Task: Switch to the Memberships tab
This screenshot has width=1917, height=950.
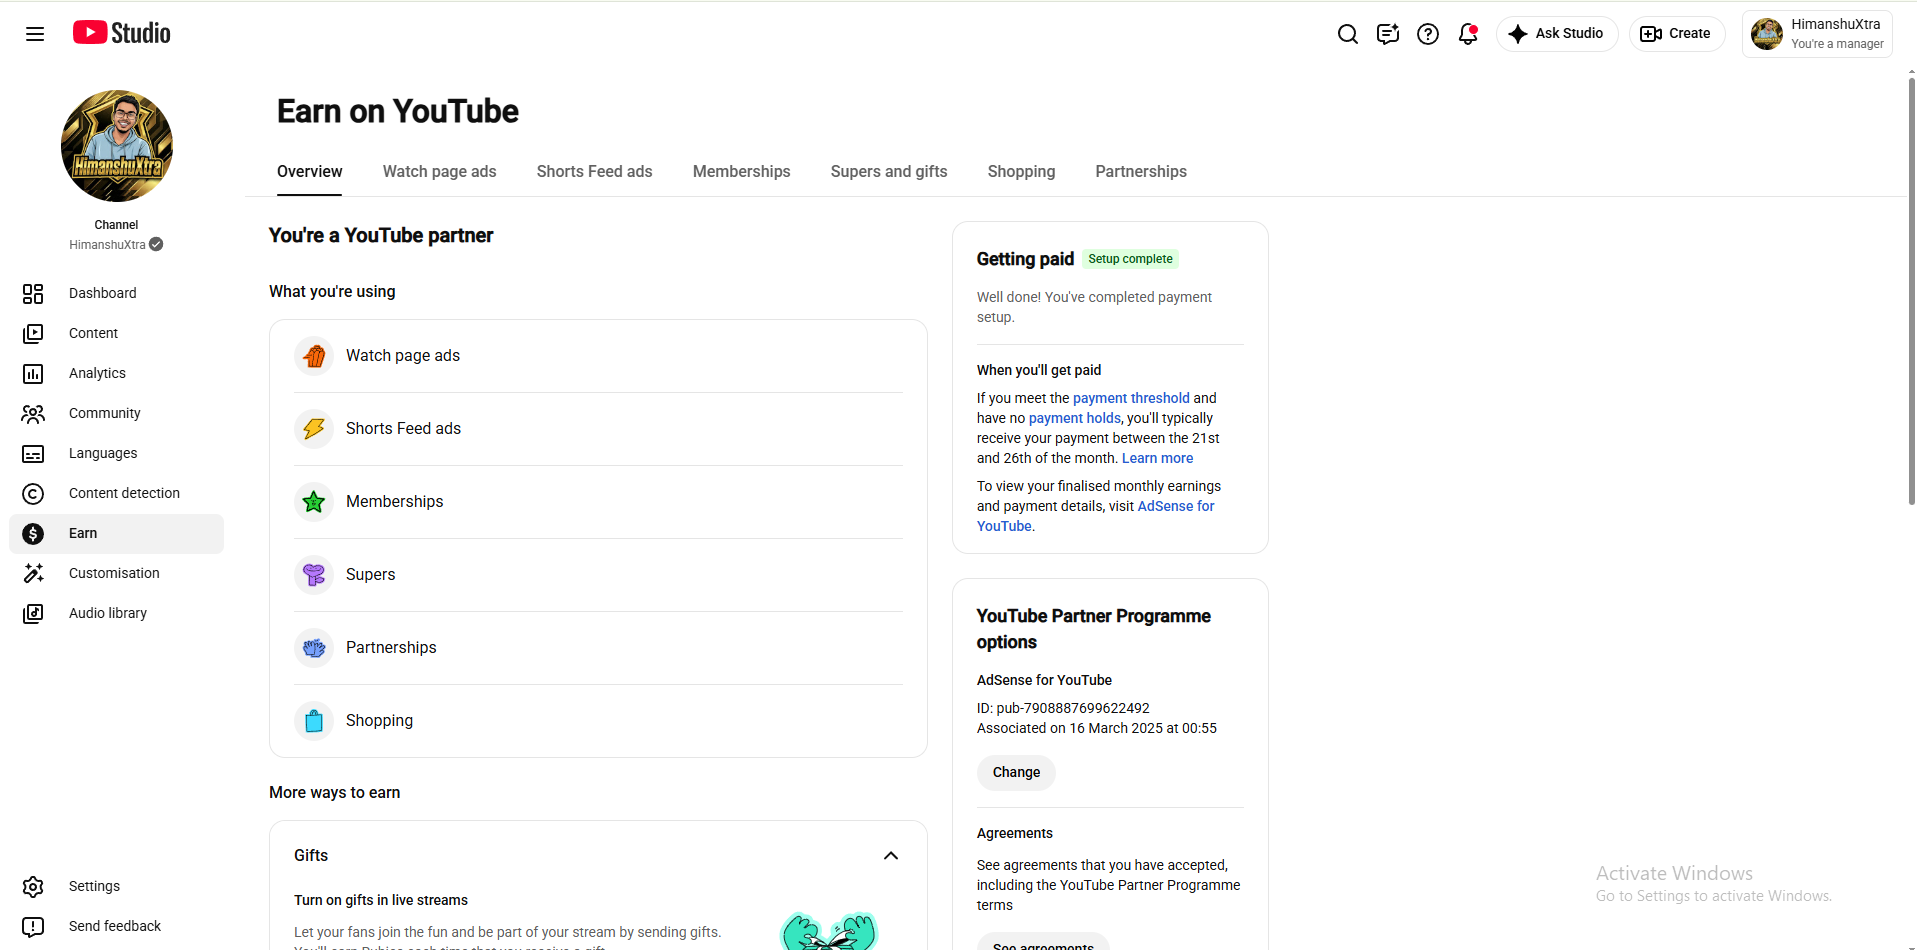Action: [x=742, y=172]
